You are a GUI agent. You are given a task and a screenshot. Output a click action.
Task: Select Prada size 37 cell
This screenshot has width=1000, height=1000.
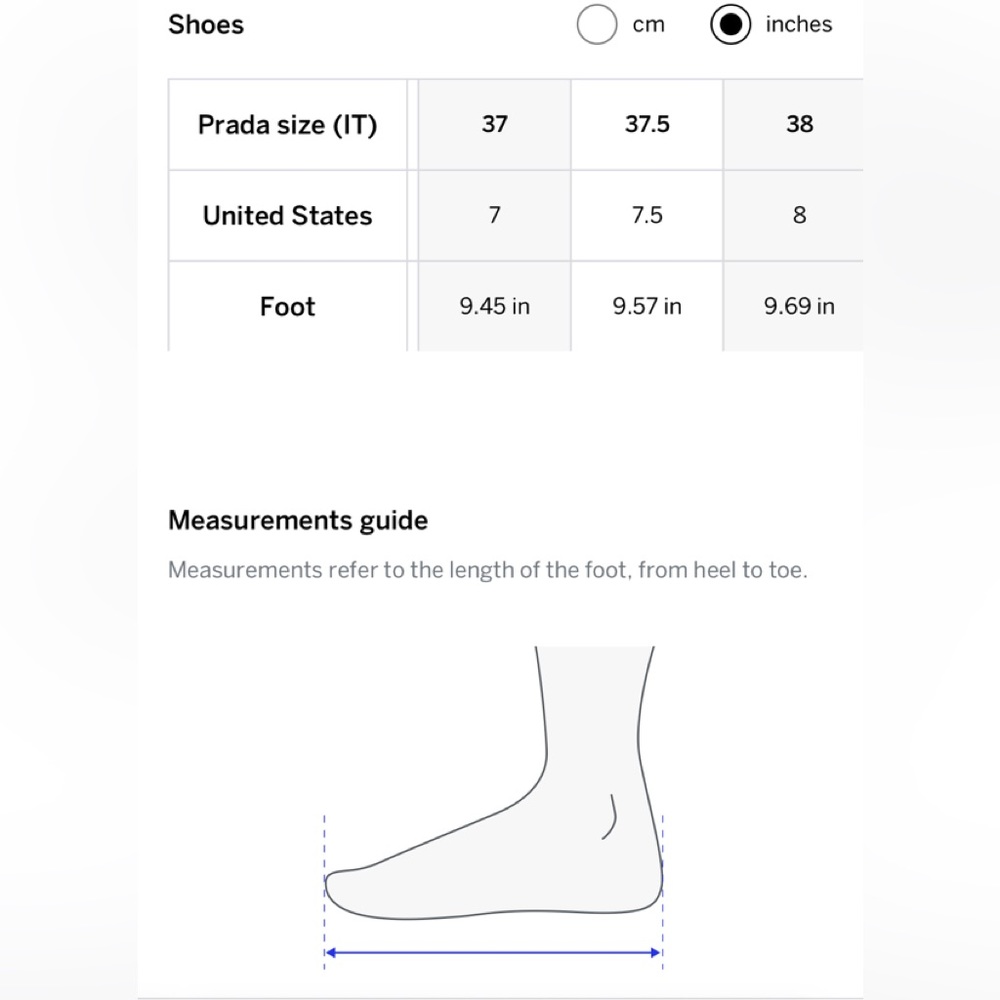494,125
